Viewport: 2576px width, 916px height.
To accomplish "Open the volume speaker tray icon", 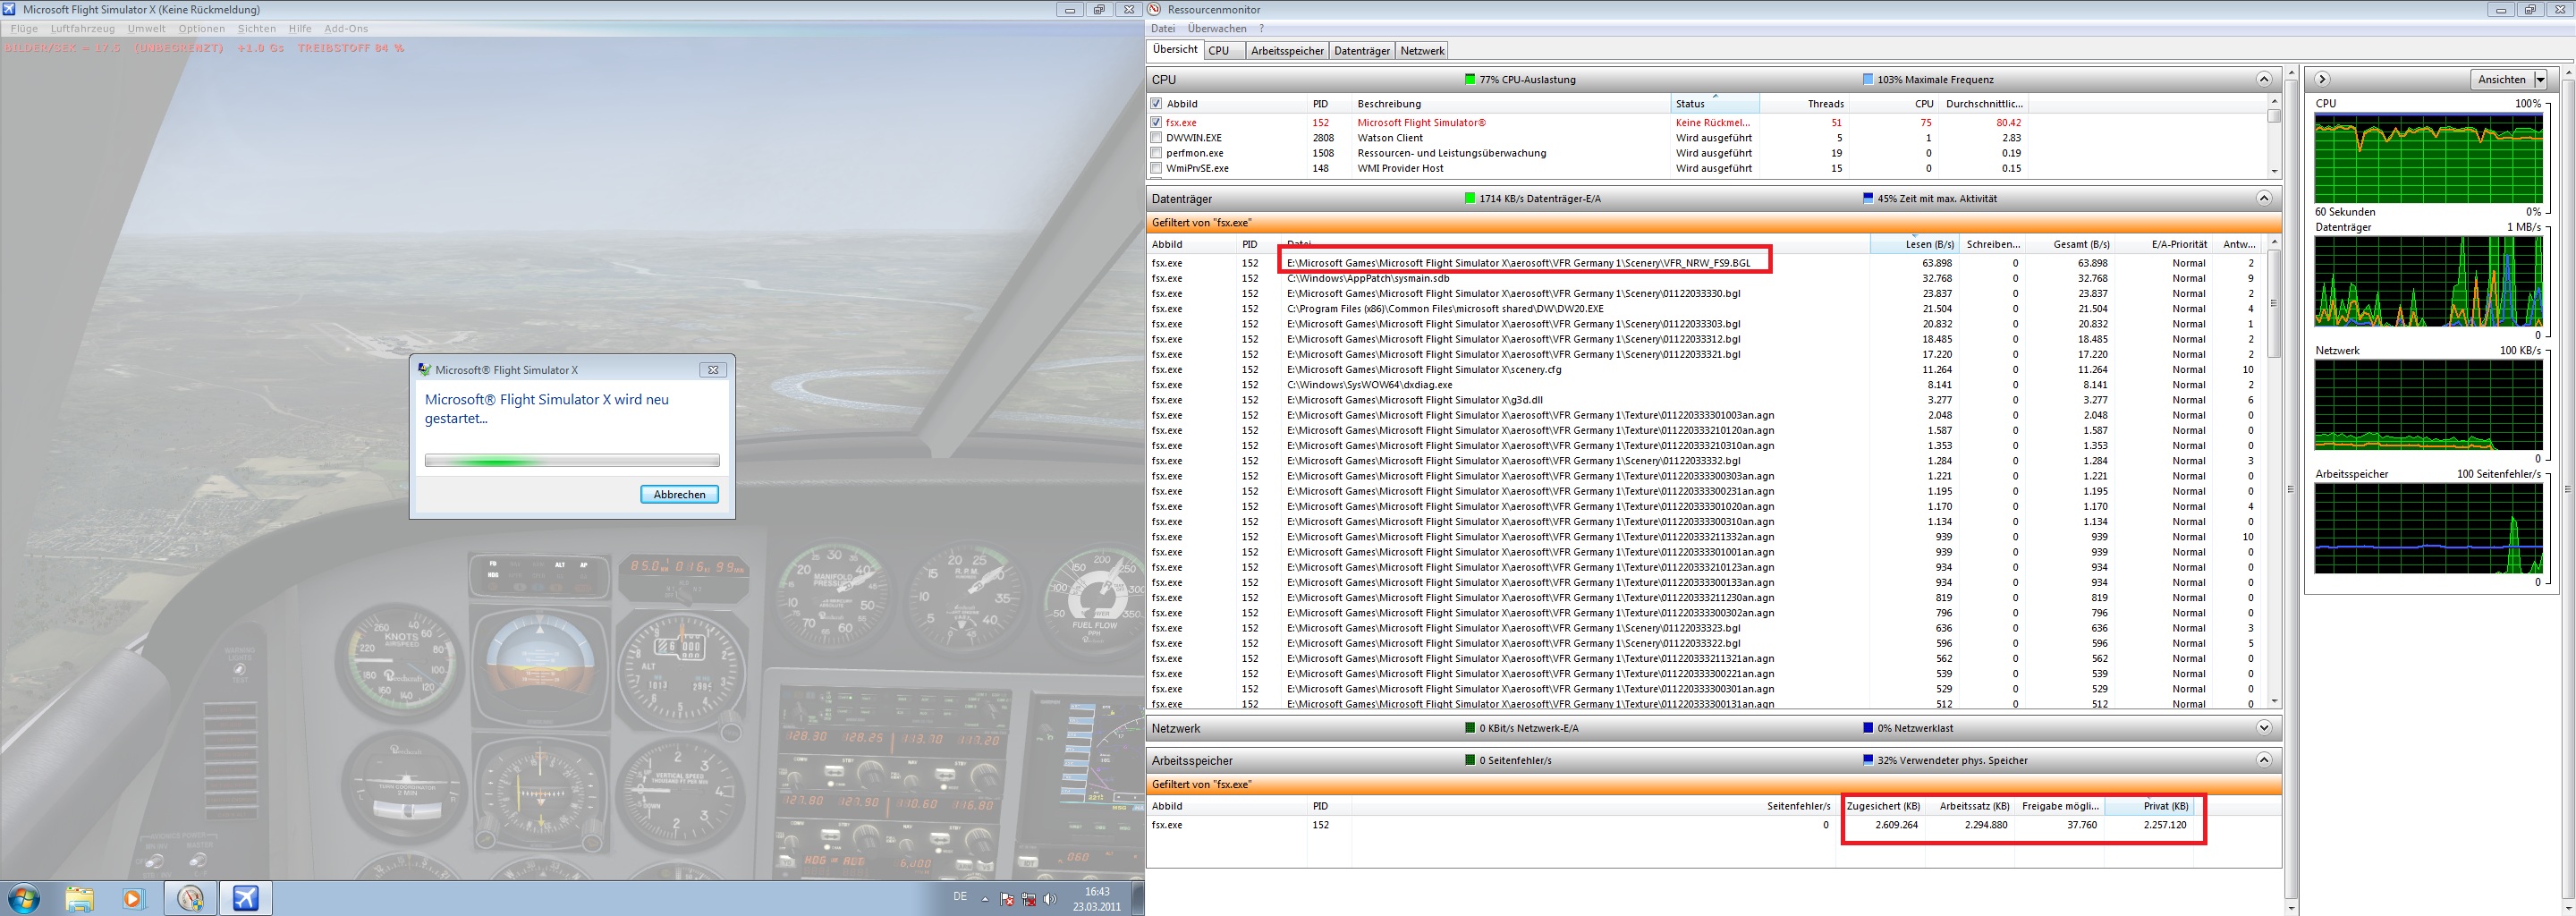I will [x=1049, y=899].
